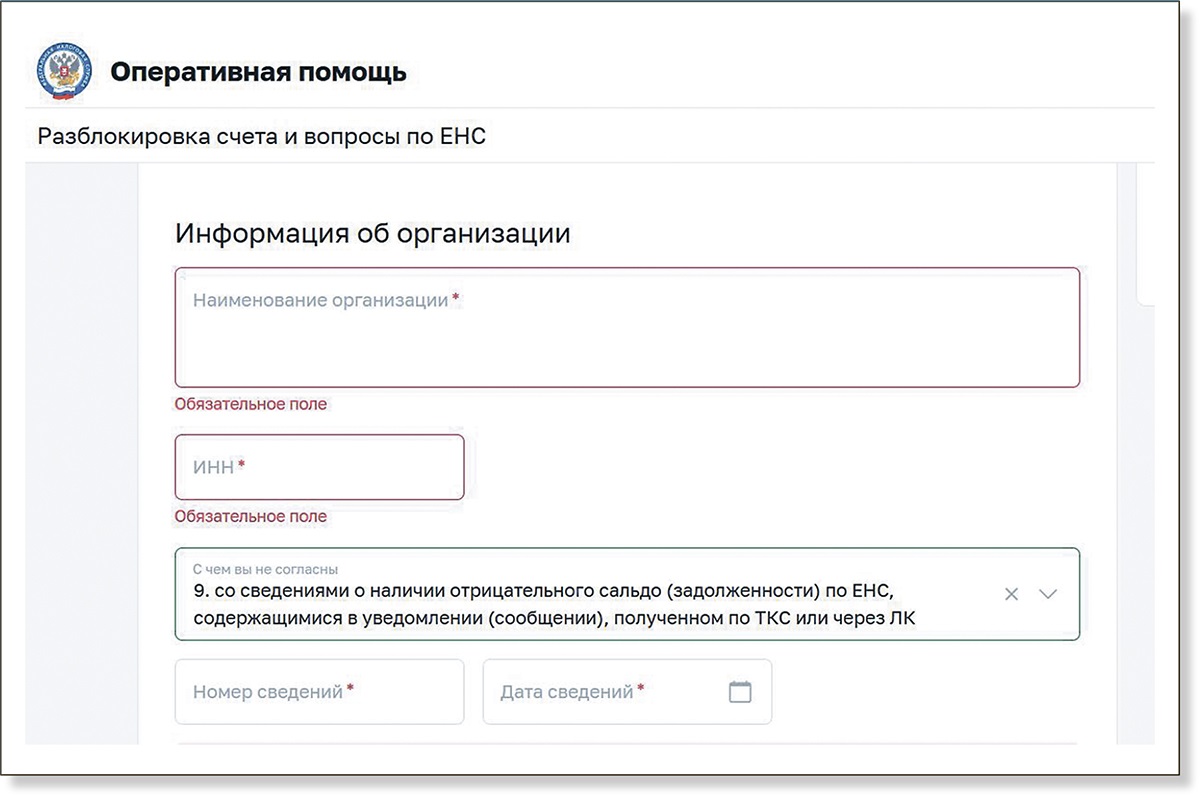Click the red asterisk beside "Наименование организации"
The image size is (1200, 796).
click(456, 299)
